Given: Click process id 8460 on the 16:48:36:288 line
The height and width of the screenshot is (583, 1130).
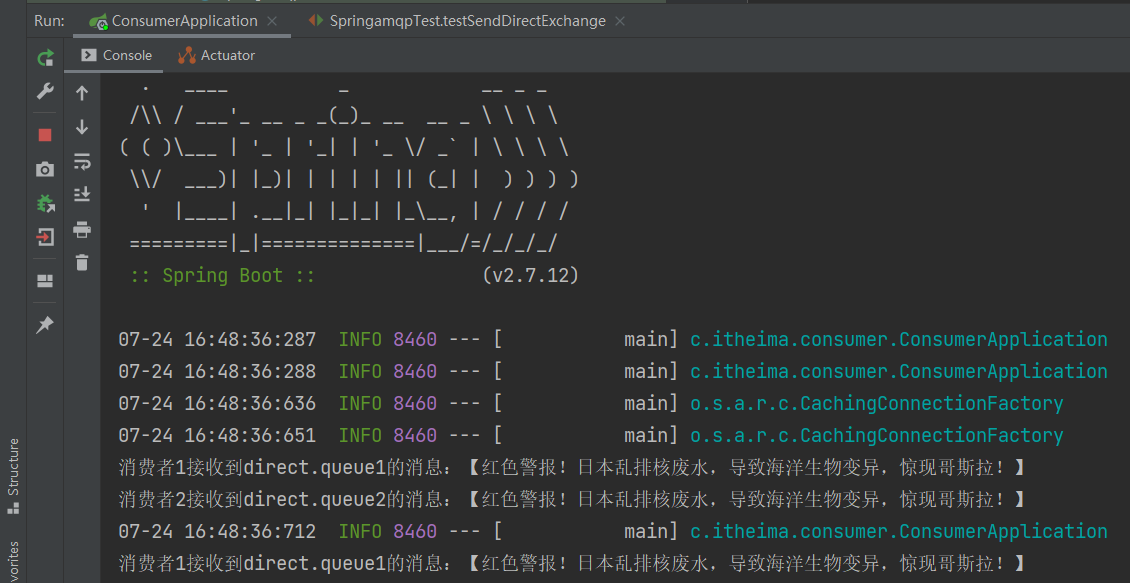Looking at the screenshot, I should (x=415, y=371).
